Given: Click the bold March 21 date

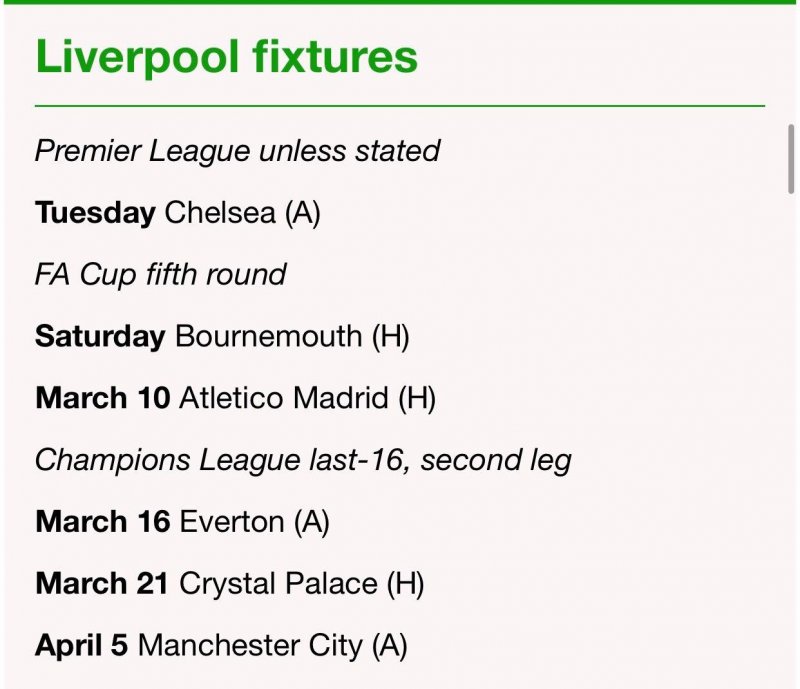Looking at the screenshot, I should pos(102,584).
